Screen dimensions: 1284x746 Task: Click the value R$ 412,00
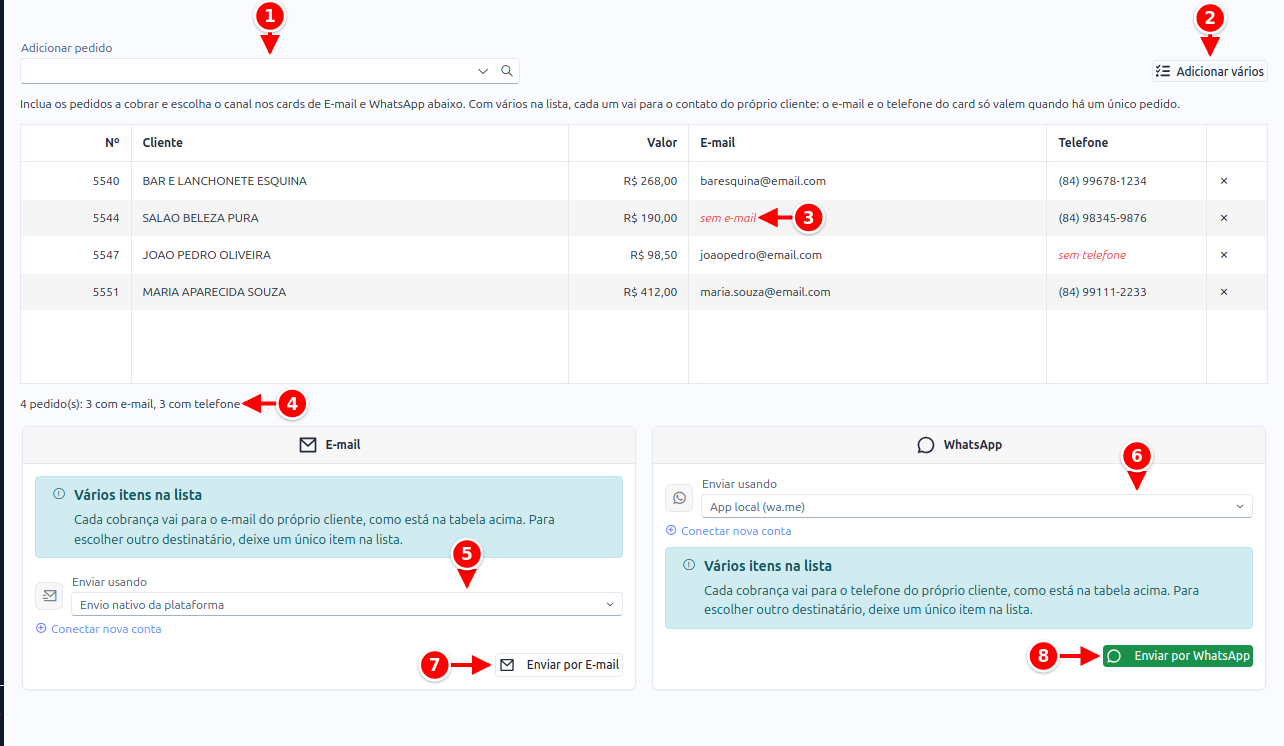click(x=650, y=292)
